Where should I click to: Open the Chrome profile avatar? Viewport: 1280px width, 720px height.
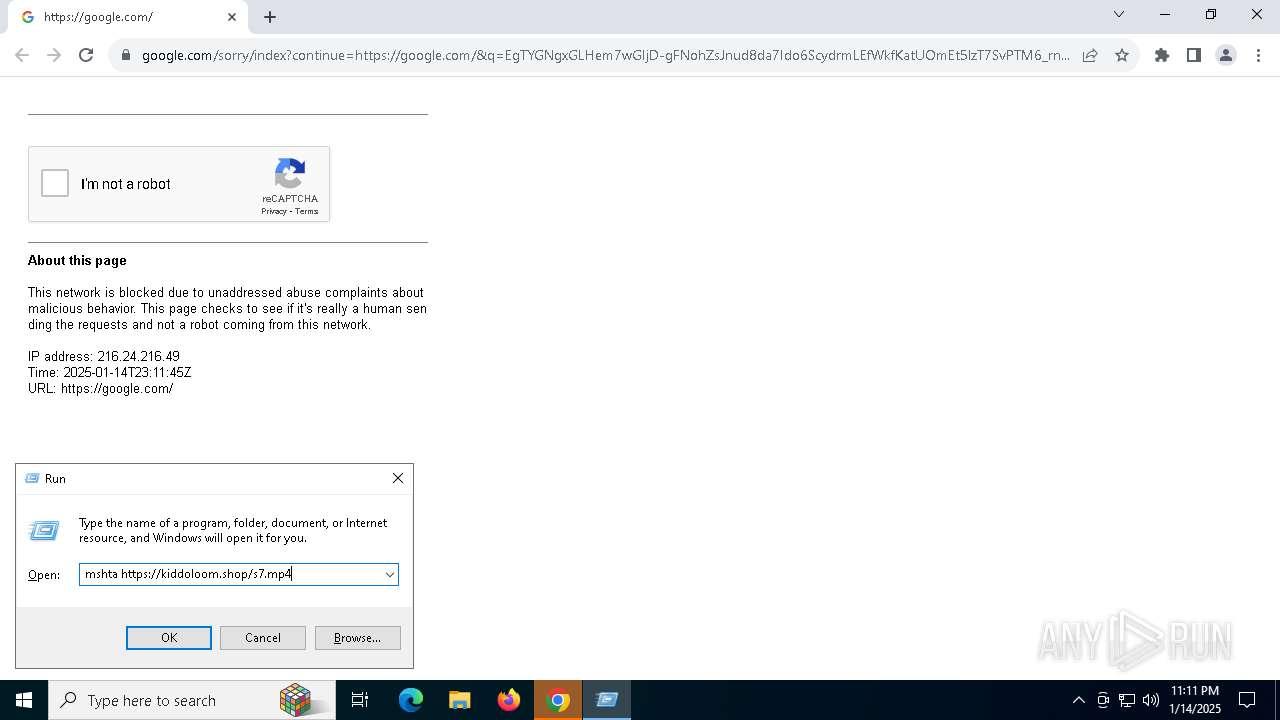click(1226, 55)
